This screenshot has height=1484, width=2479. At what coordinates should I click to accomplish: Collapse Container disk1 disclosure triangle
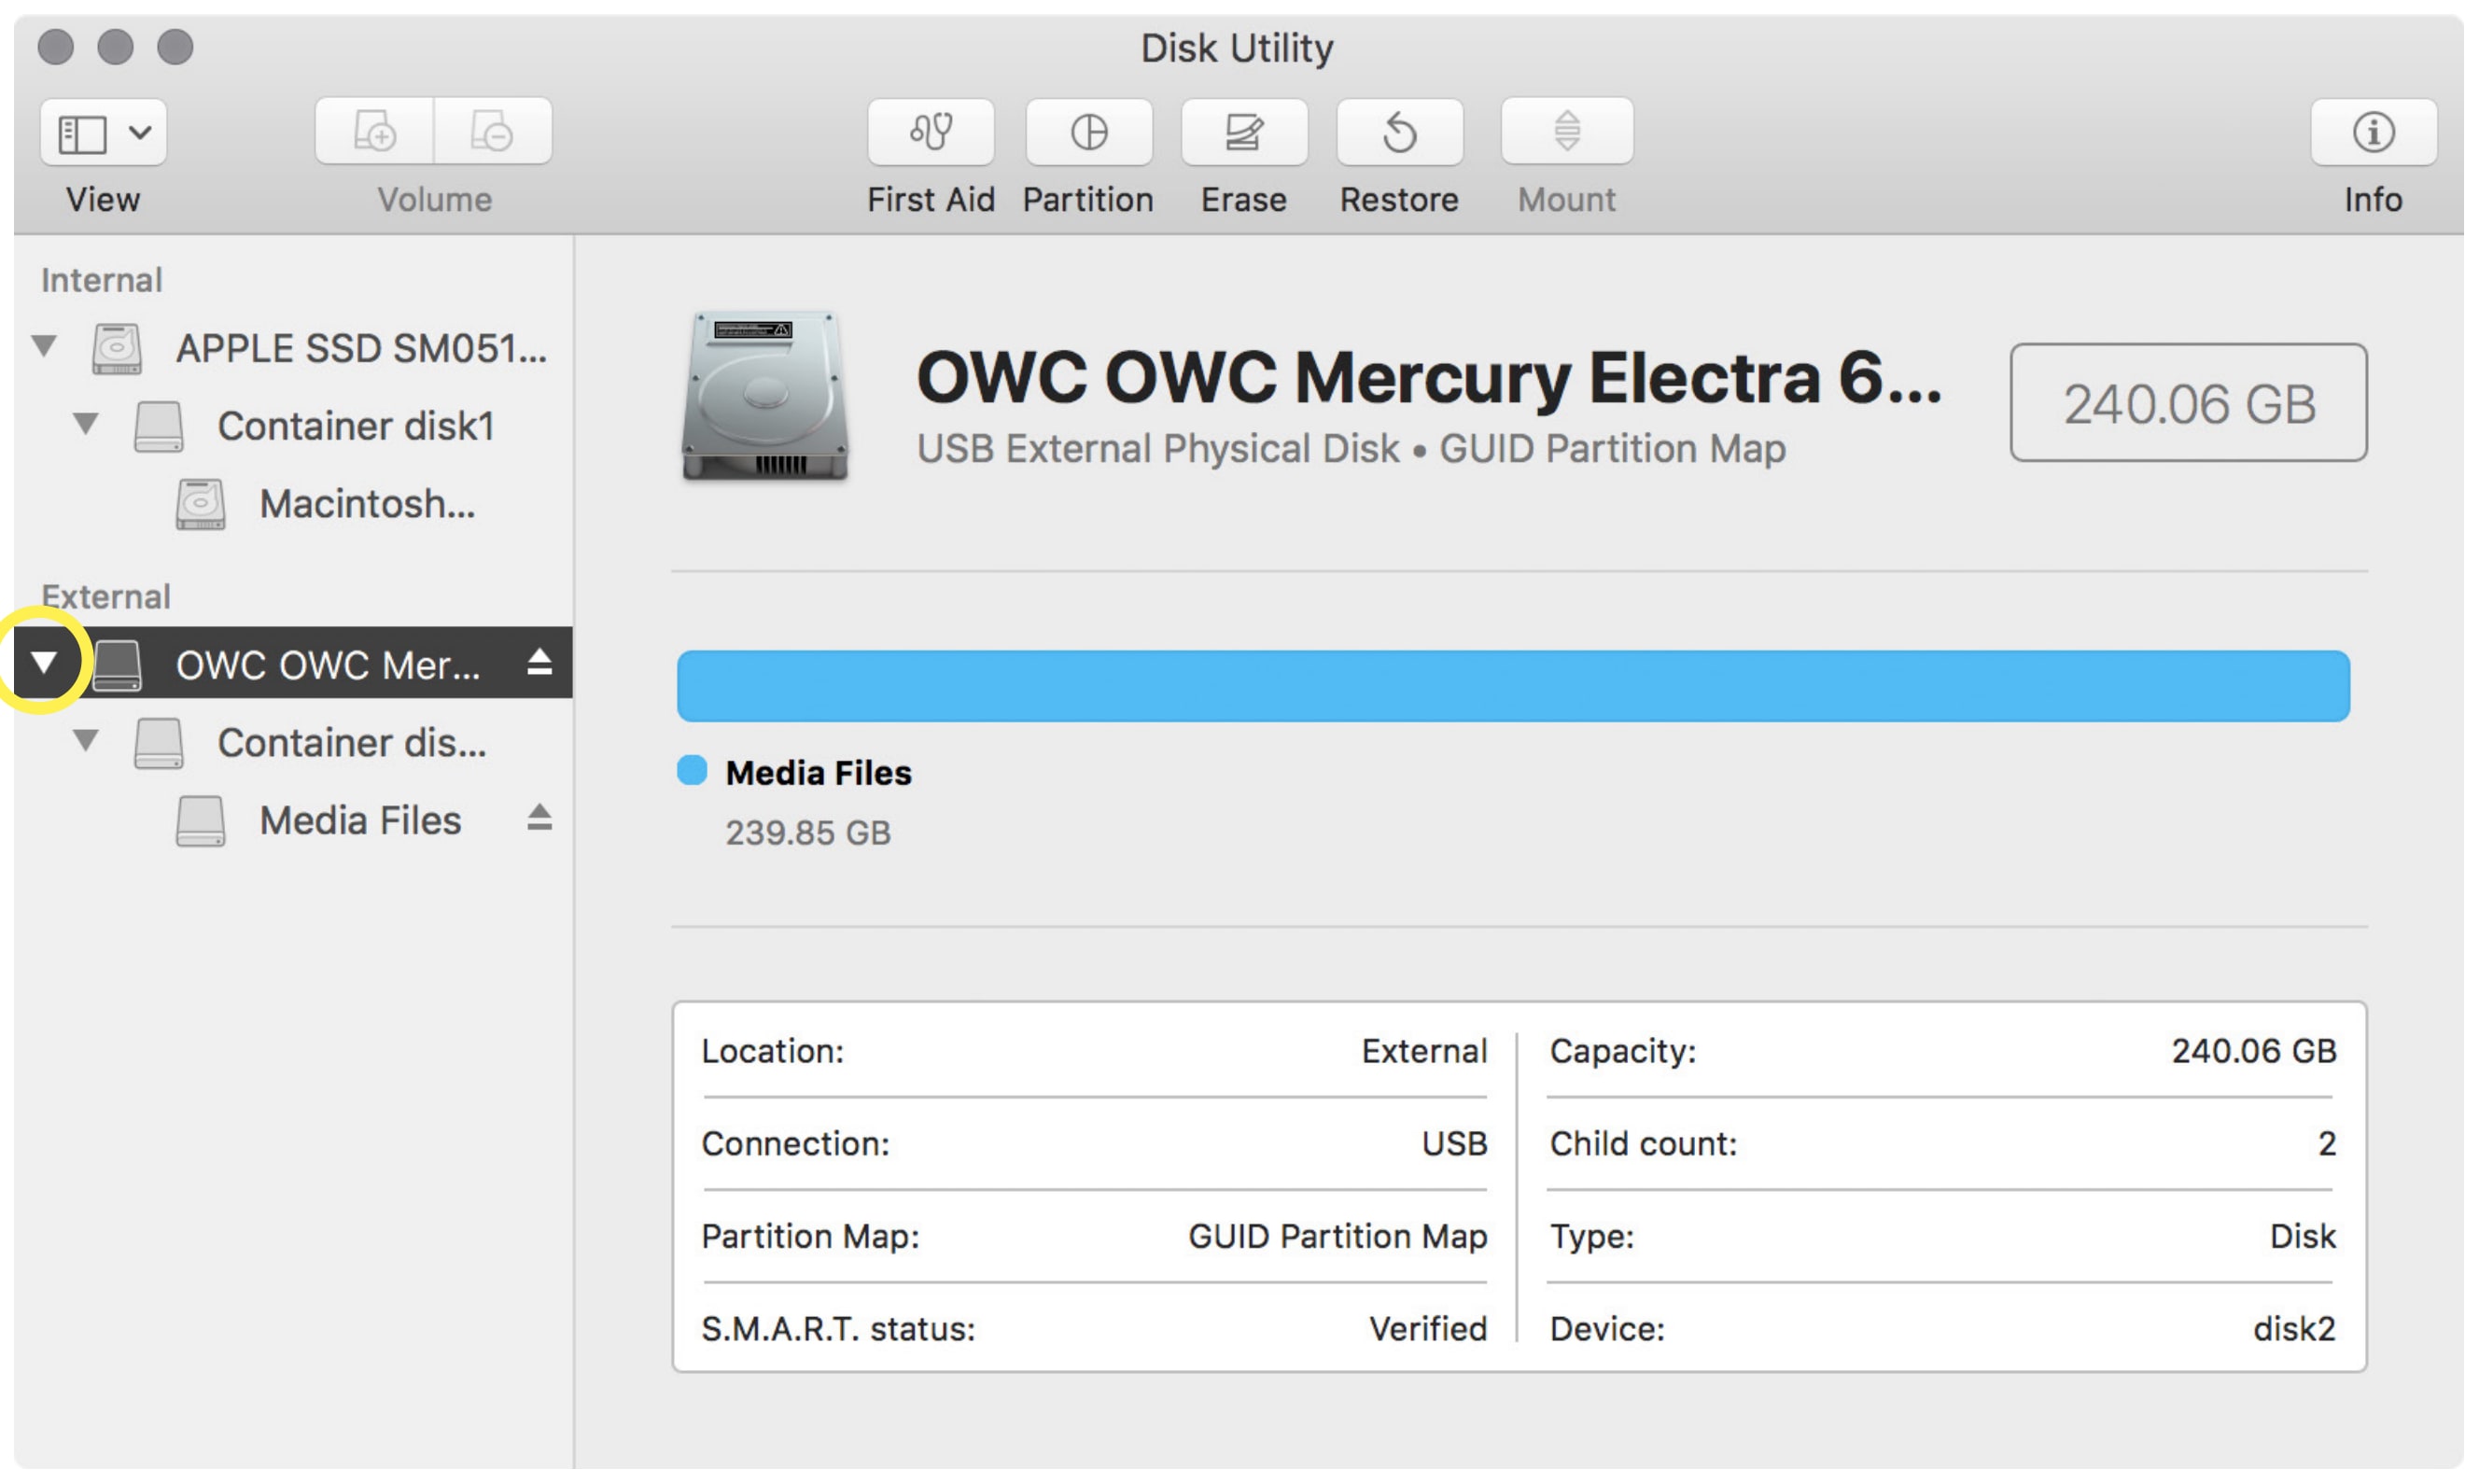(x=86, y=424)
